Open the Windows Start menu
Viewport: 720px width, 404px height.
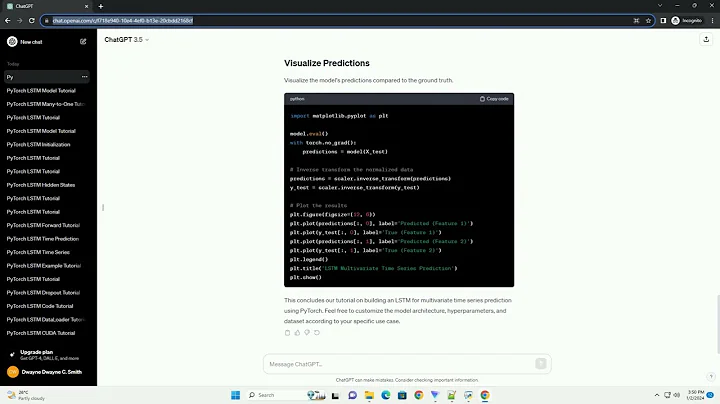[236, 395]
